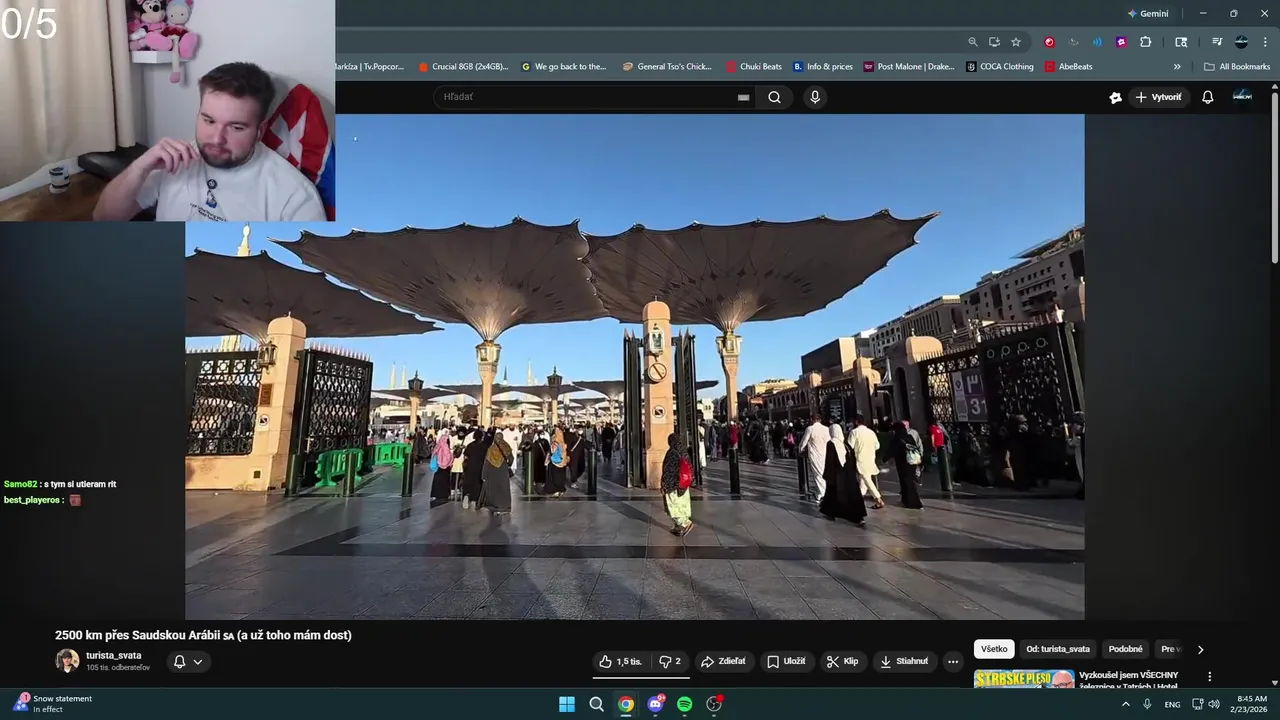
Task: Open the turista_svata channel name link
Action: pos(113,655)
